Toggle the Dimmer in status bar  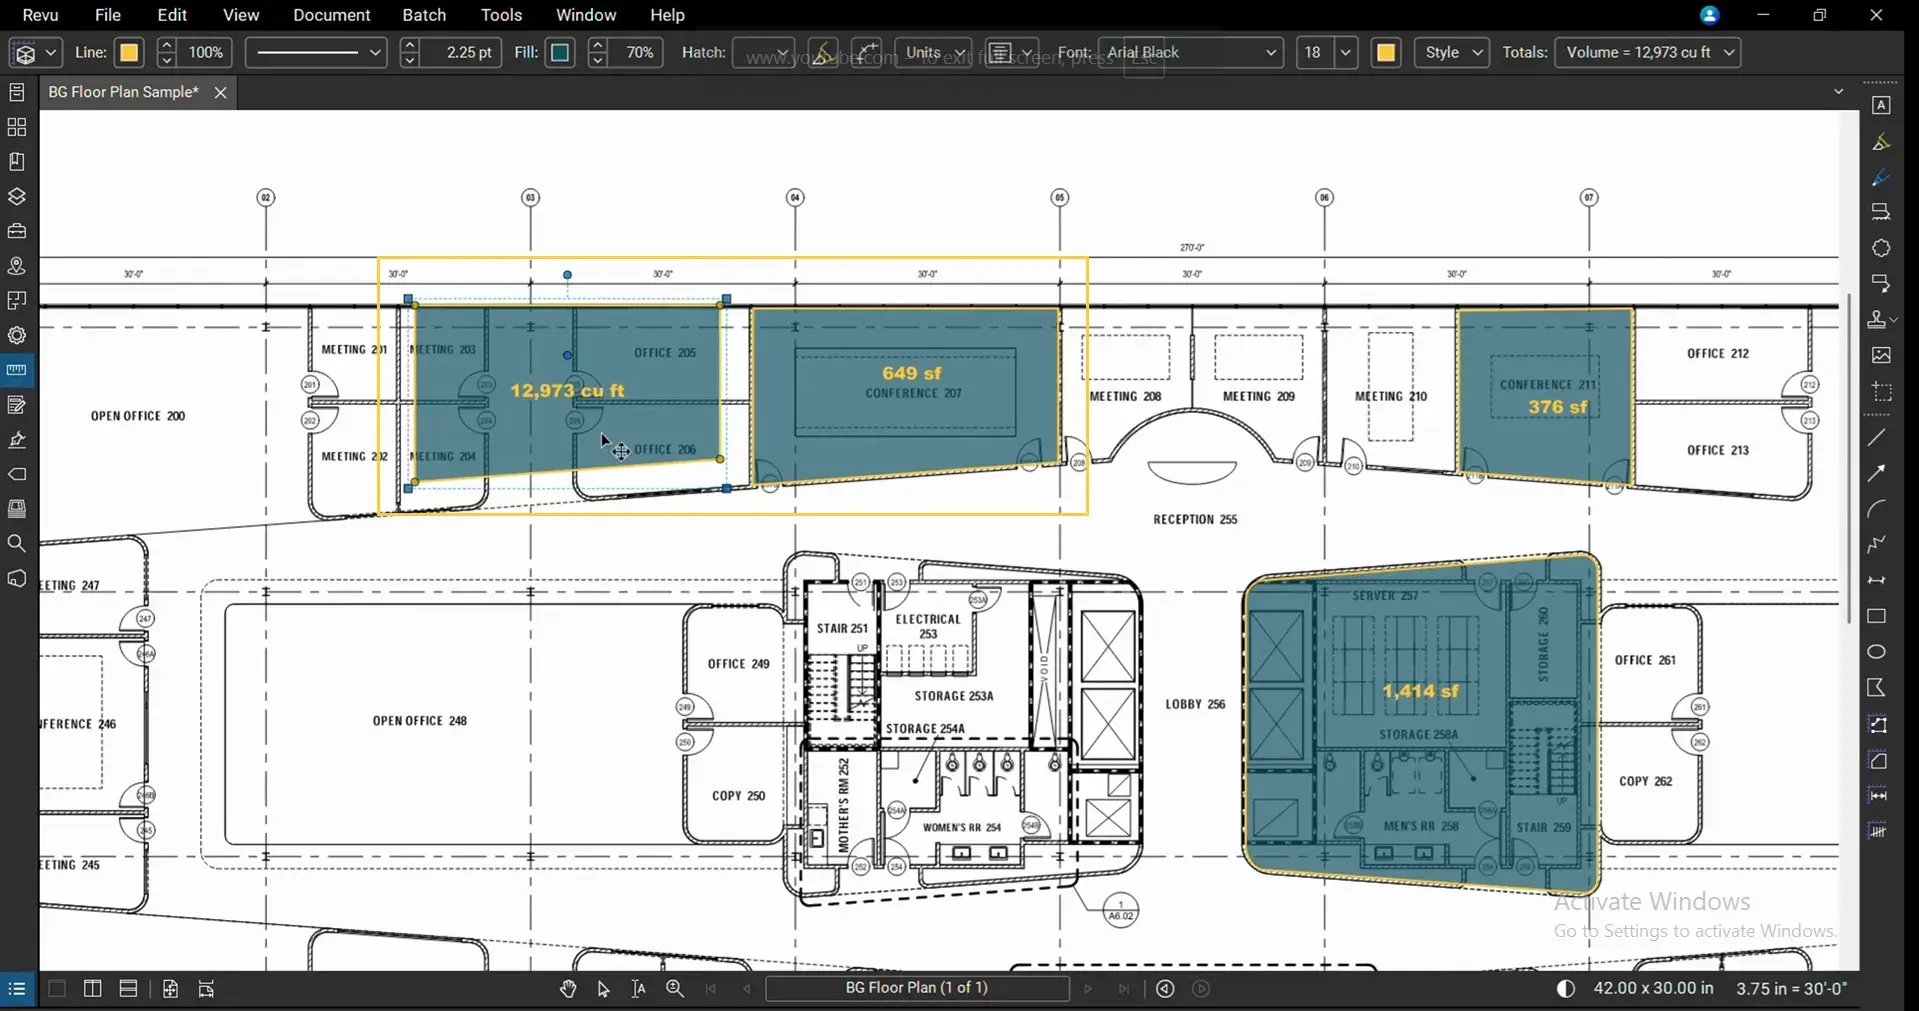point(1566,989)
